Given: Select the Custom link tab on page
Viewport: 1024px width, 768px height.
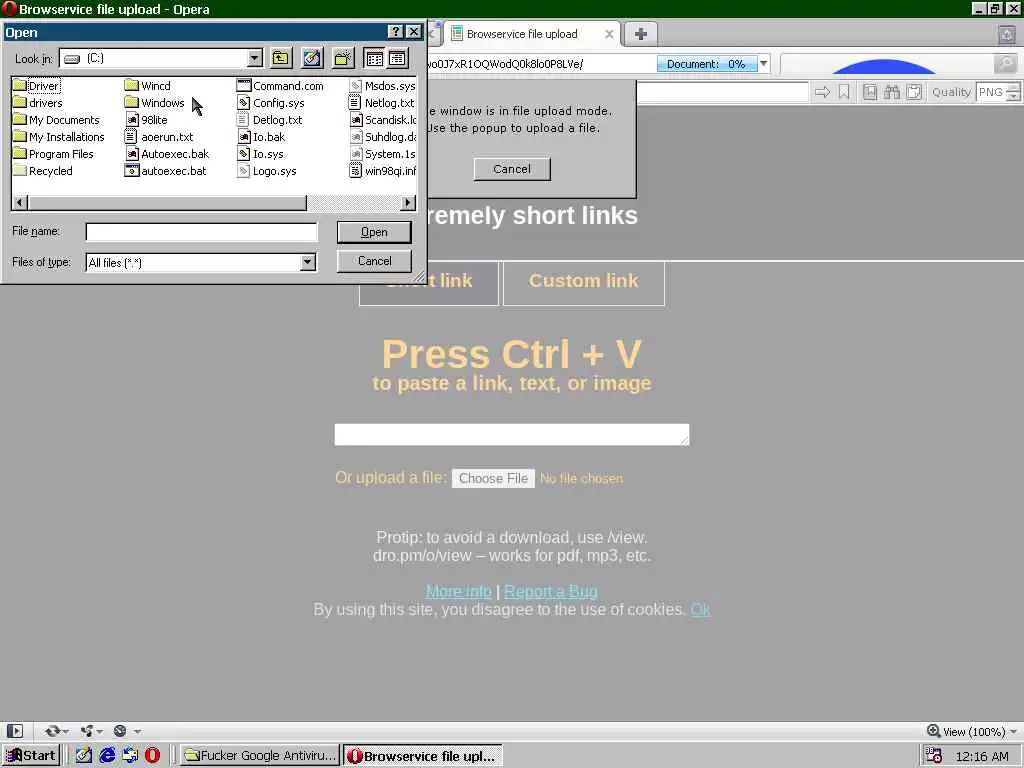Looking at the screenshot, I should [x=584, y=281].
